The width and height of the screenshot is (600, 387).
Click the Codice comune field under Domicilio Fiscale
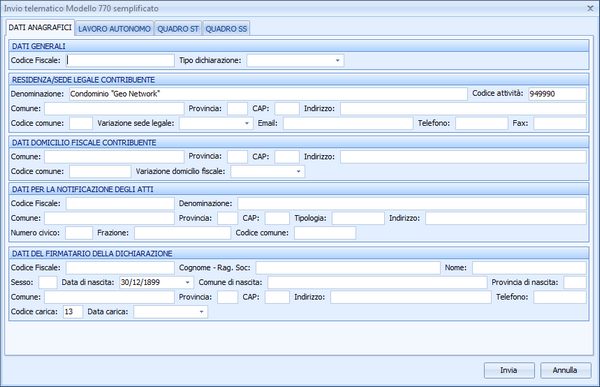click(100, 171)
